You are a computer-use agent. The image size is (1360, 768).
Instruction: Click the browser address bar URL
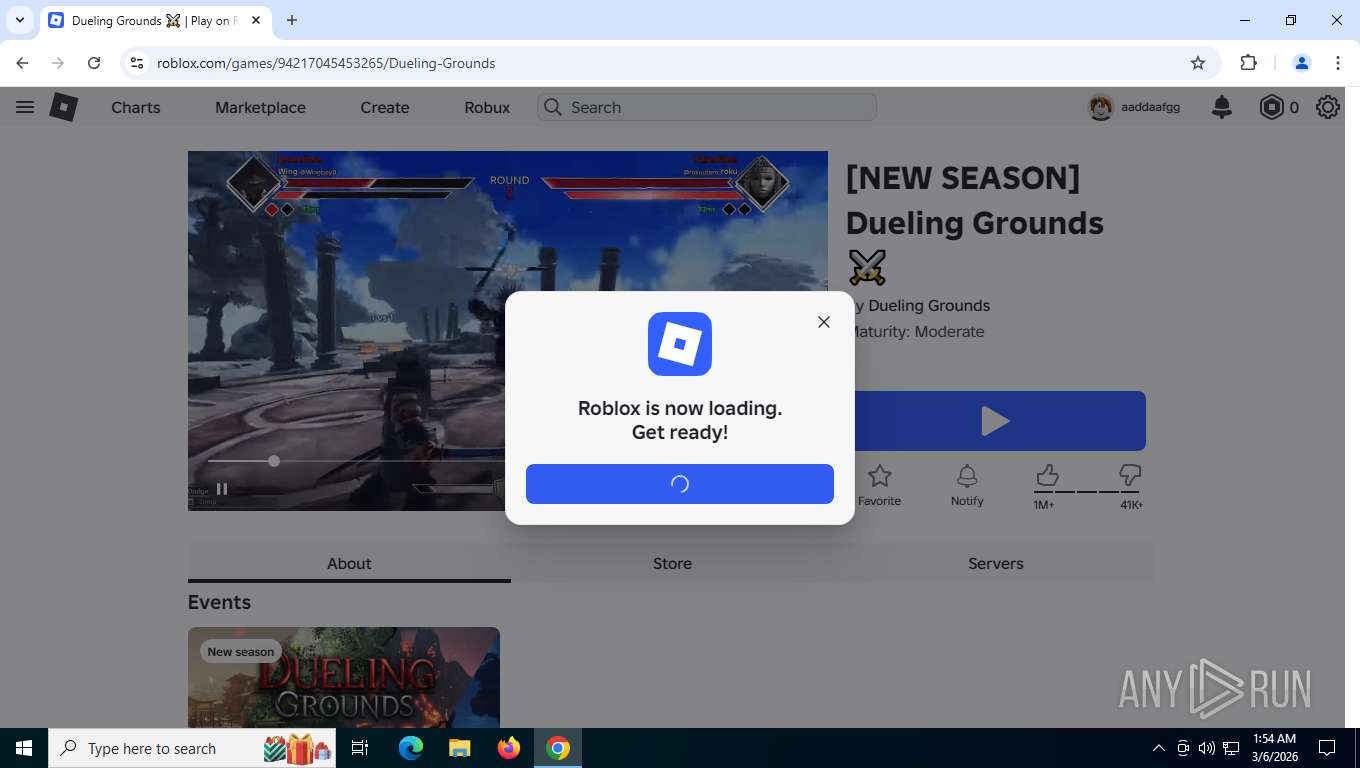point(326,63)
